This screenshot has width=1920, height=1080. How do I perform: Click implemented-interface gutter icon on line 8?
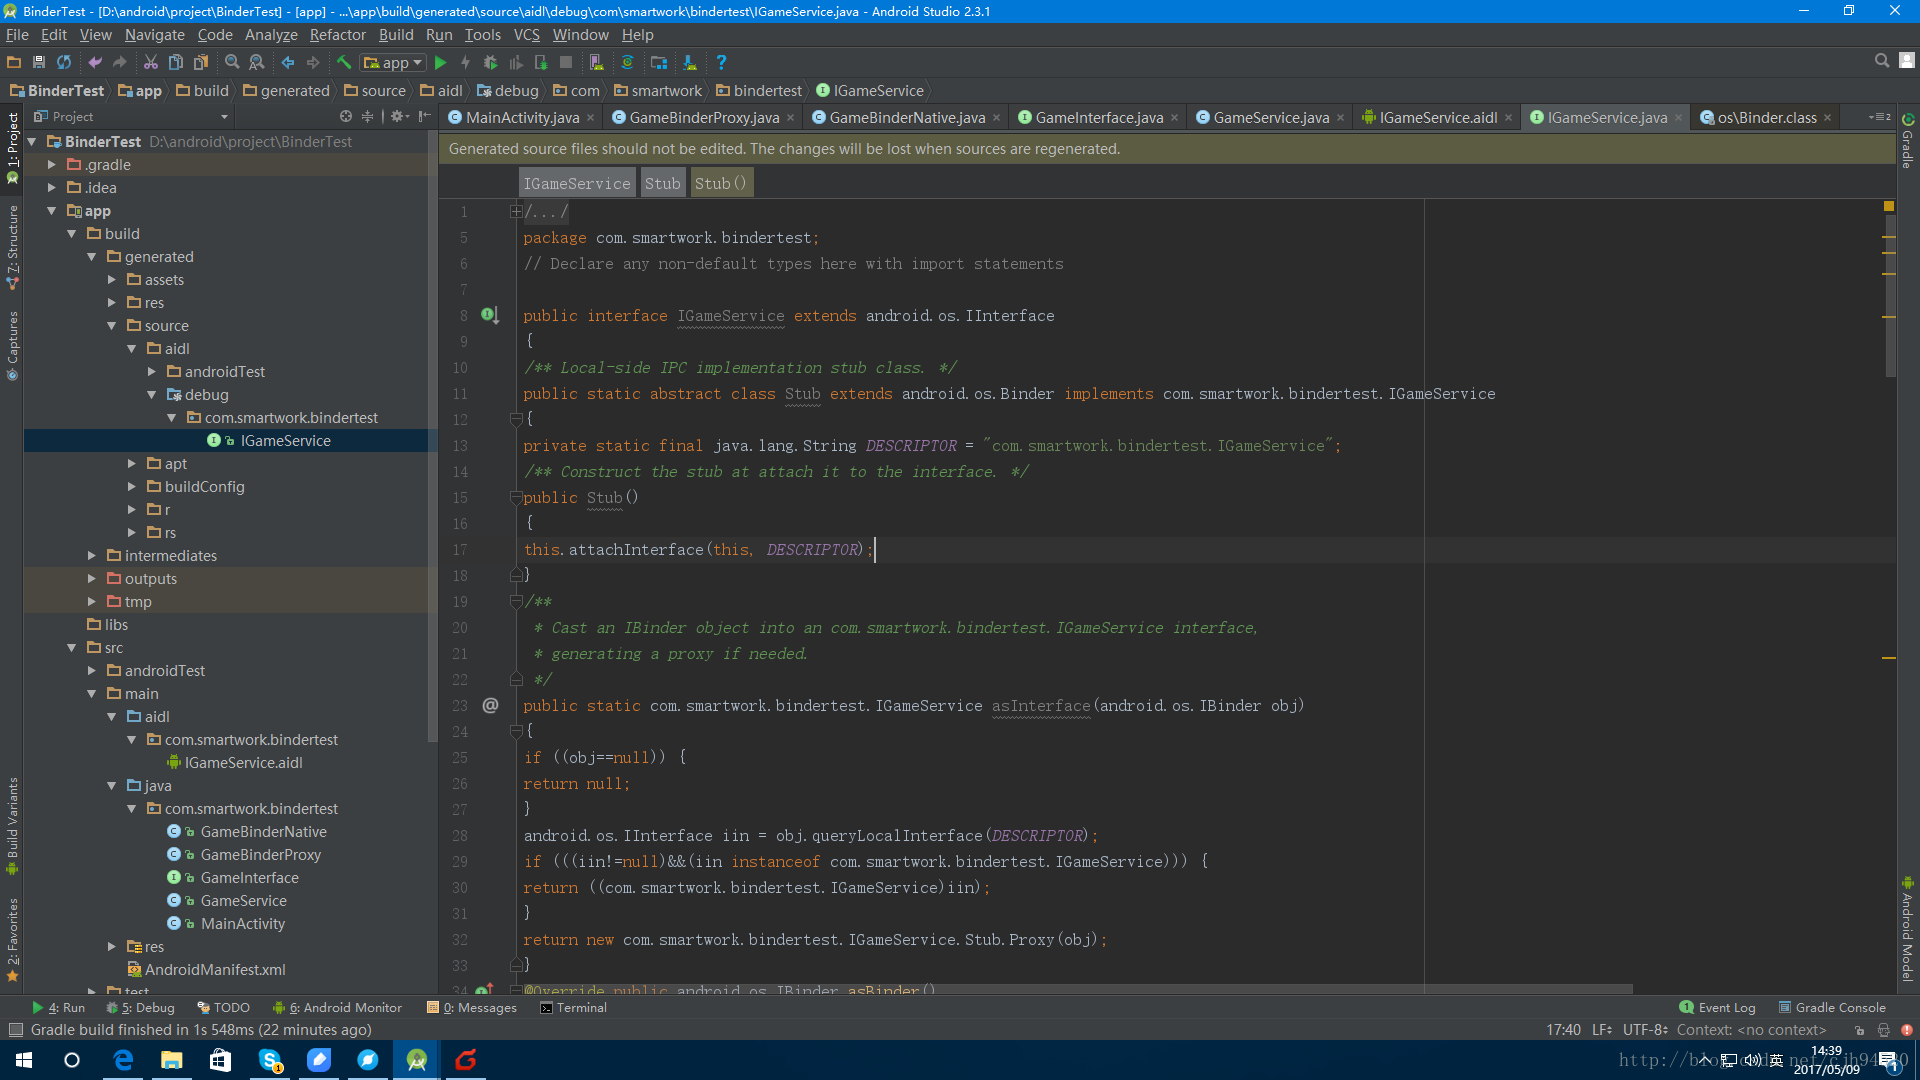coord(489,315)
